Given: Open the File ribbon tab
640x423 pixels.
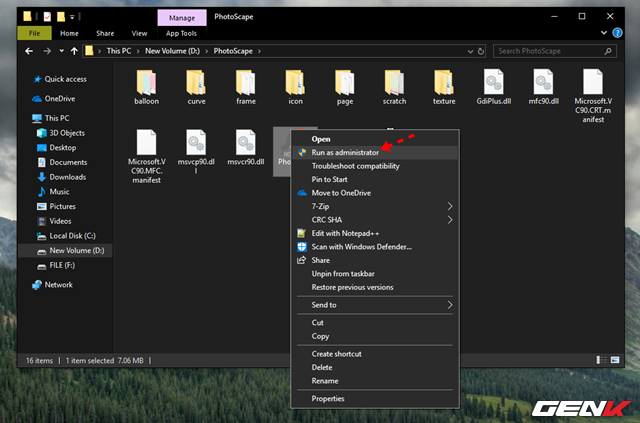Looking at the screenshot, I should [x=35, y=33].
